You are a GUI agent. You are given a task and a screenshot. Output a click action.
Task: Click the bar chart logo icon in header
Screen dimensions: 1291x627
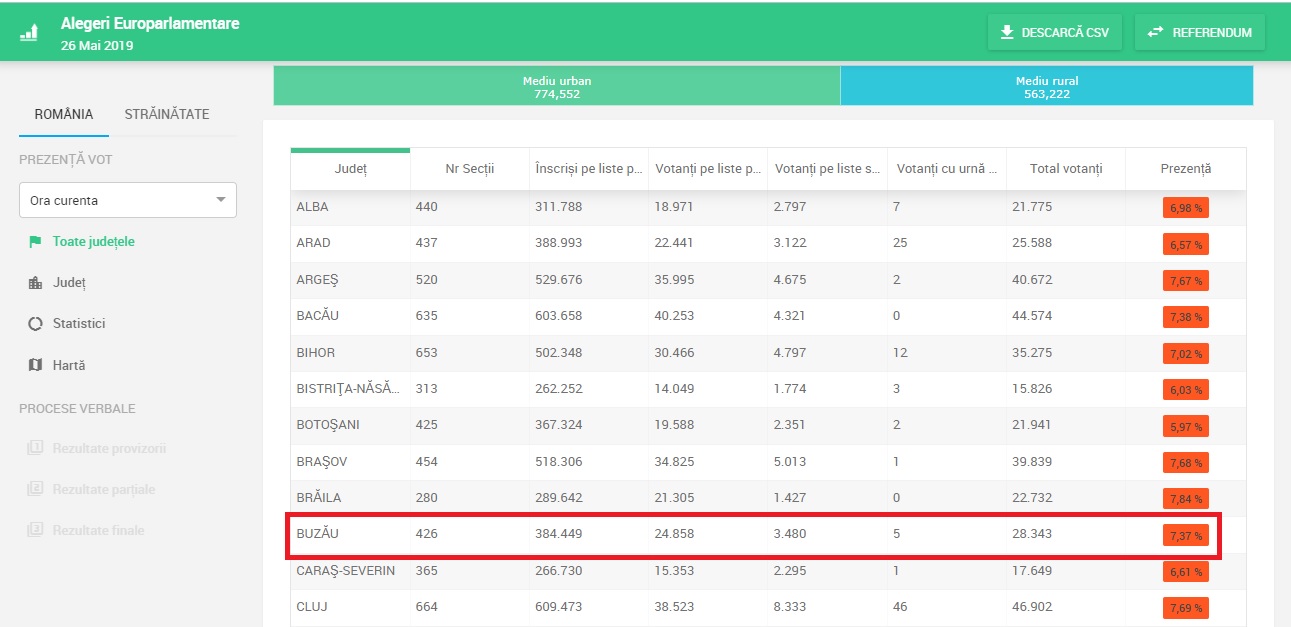[30, 32]
